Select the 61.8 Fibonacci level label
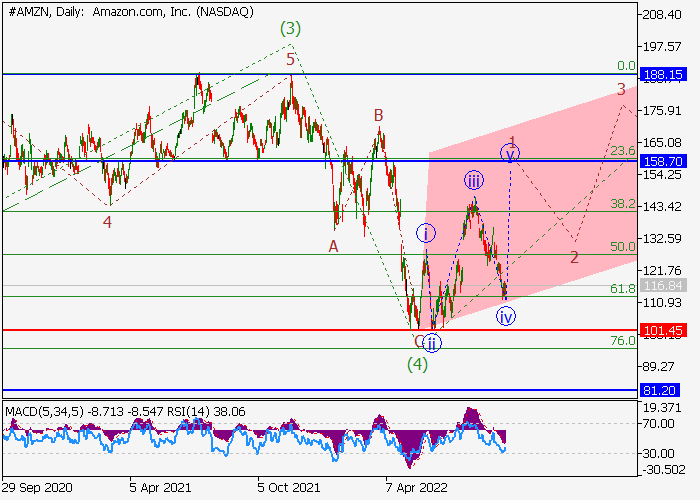The image size is (700, 500). tap(623, 289)
